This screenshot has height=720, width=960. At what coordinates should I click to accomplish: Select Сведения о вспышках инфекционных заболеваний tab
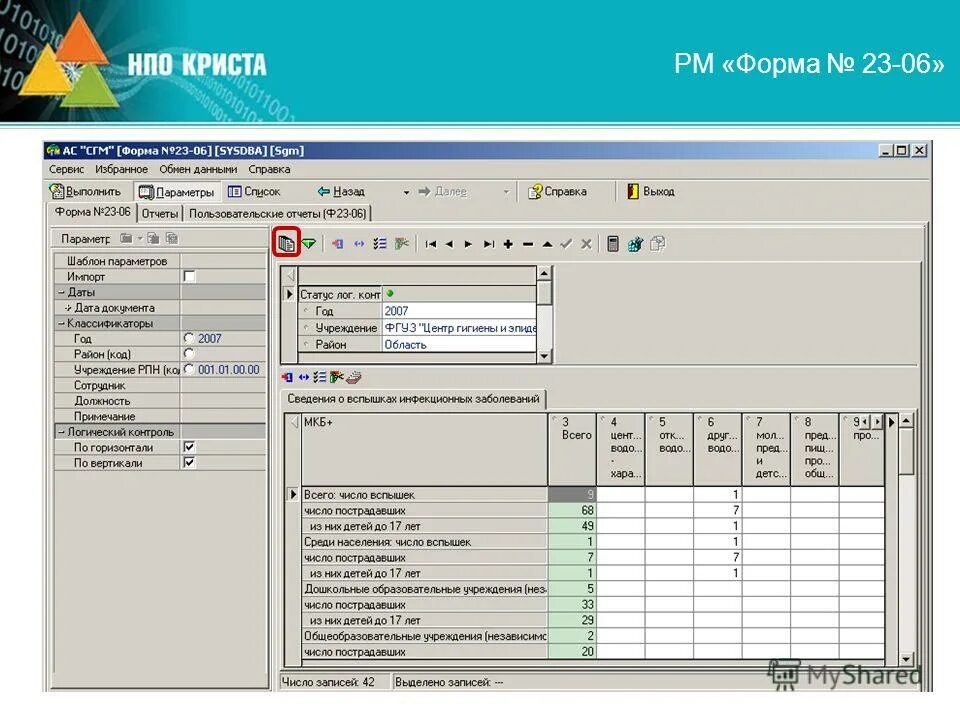(413, 399)
